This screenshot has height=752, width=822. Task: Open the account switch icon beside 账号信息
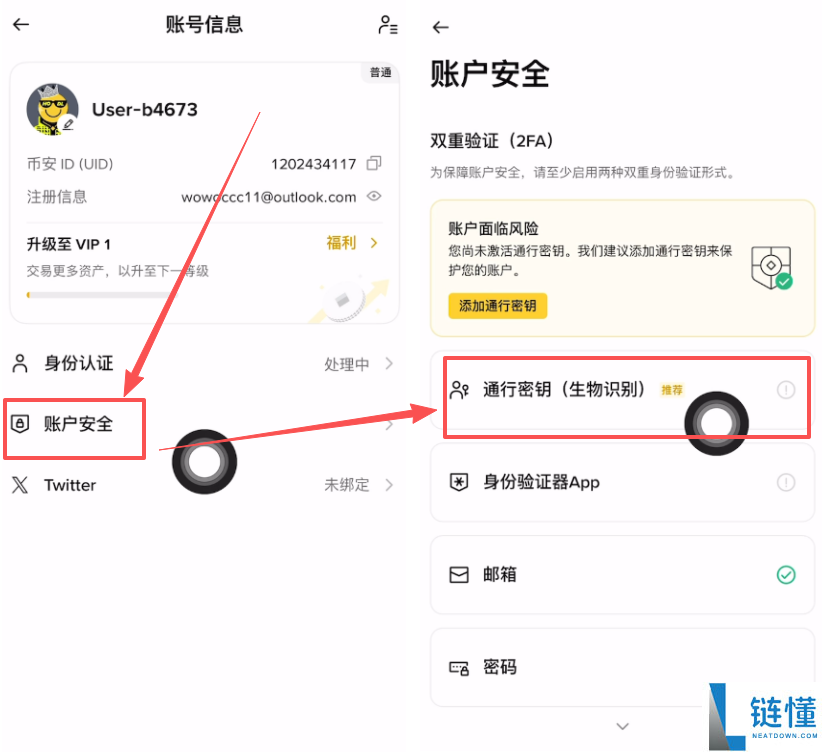tap(388, 25)
